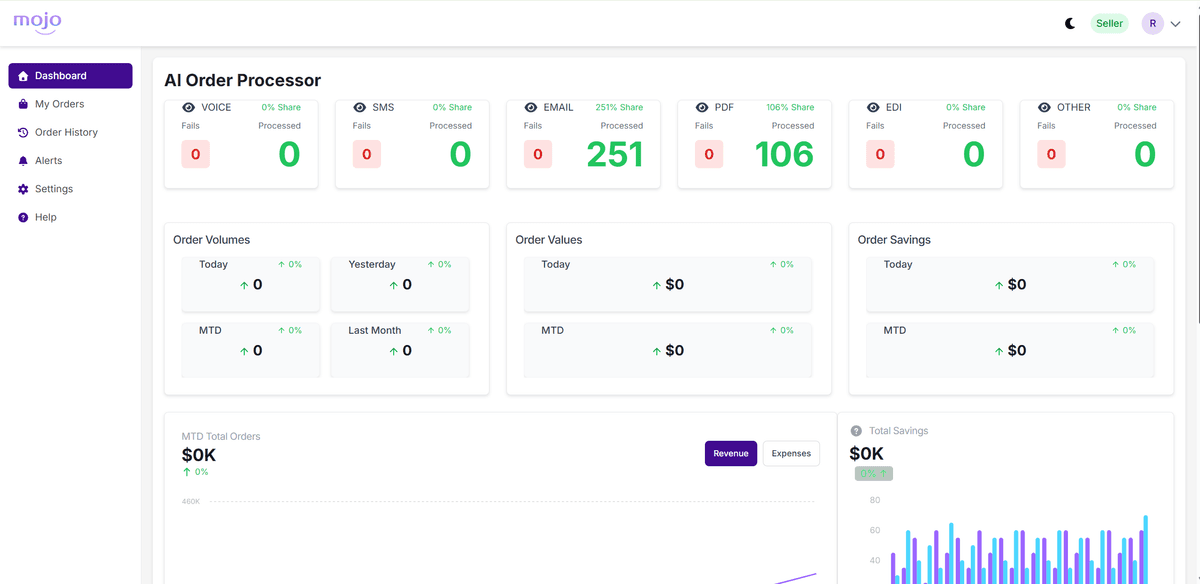Click the Alerts bell icon
The width and height of the screenshot is (1200, 584).
(23, 160)
